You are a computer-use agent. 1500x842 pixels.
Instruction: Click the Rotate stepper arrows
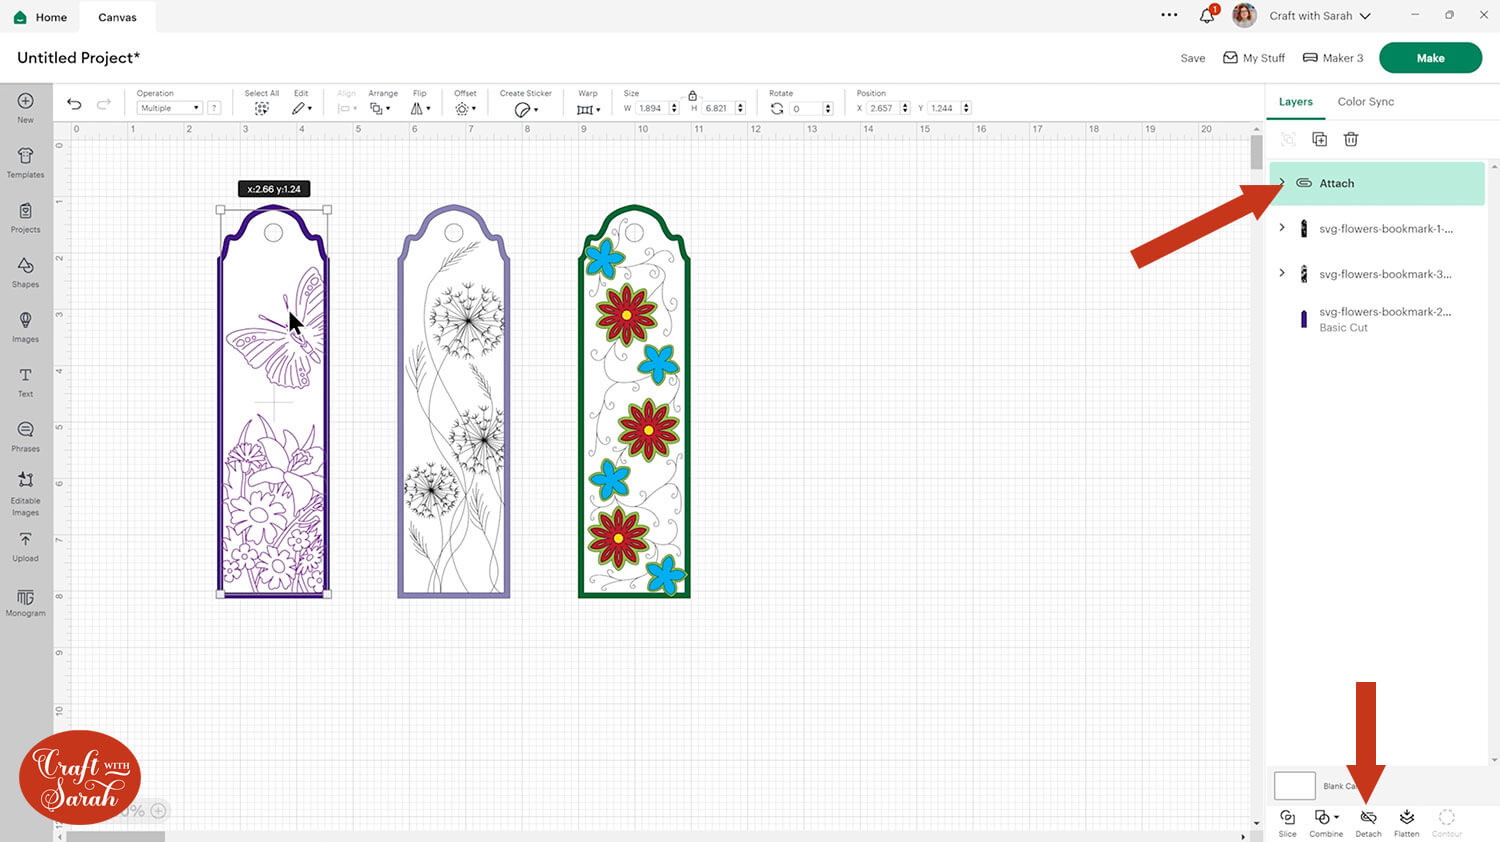point(828,108)
